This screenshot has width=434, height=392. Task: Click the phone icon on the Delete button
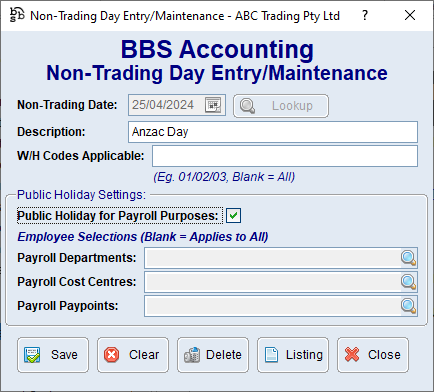pyautogui.click(x=192, y=355)
